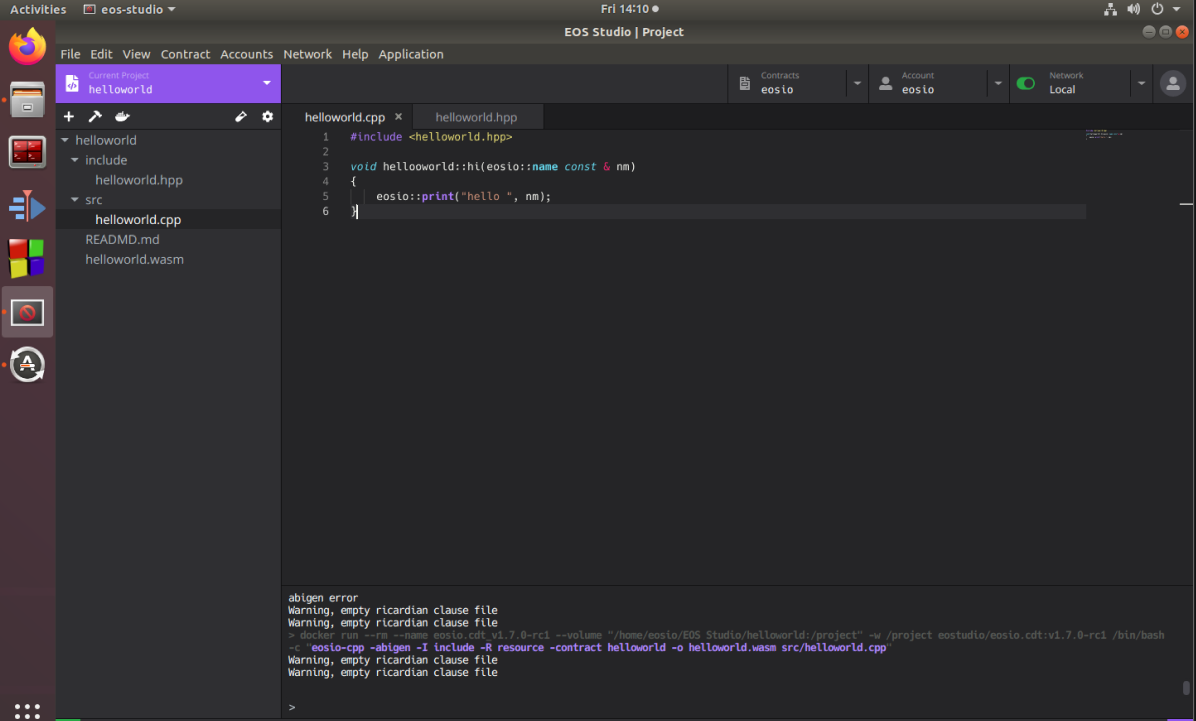Image resolution: width=1196 pixels, height=721 pixels.
Task: Open the eos-studio app menu in top bar
Action: pos(129,9)
